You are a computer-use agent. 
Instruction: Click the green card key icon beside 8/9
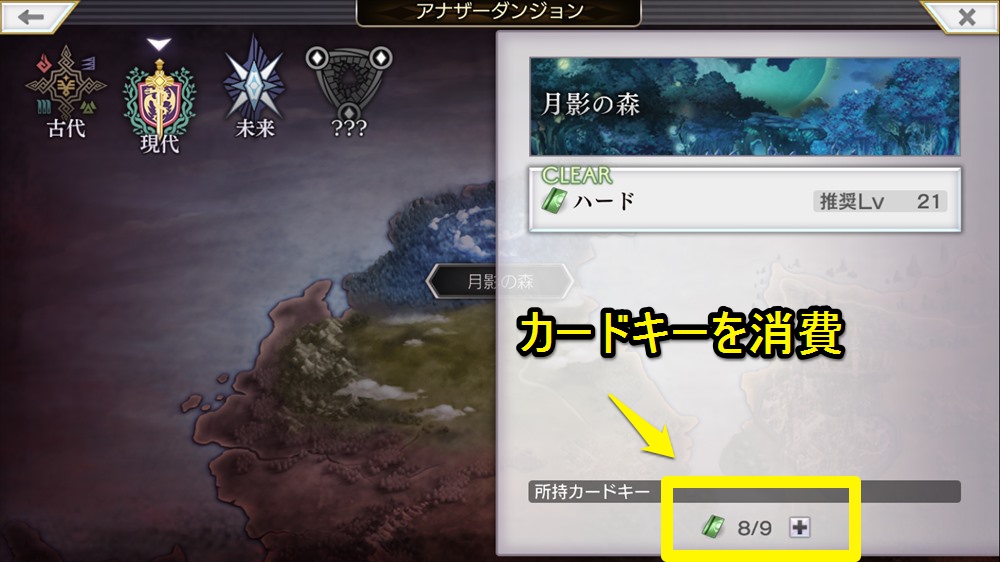coord(714,527)
